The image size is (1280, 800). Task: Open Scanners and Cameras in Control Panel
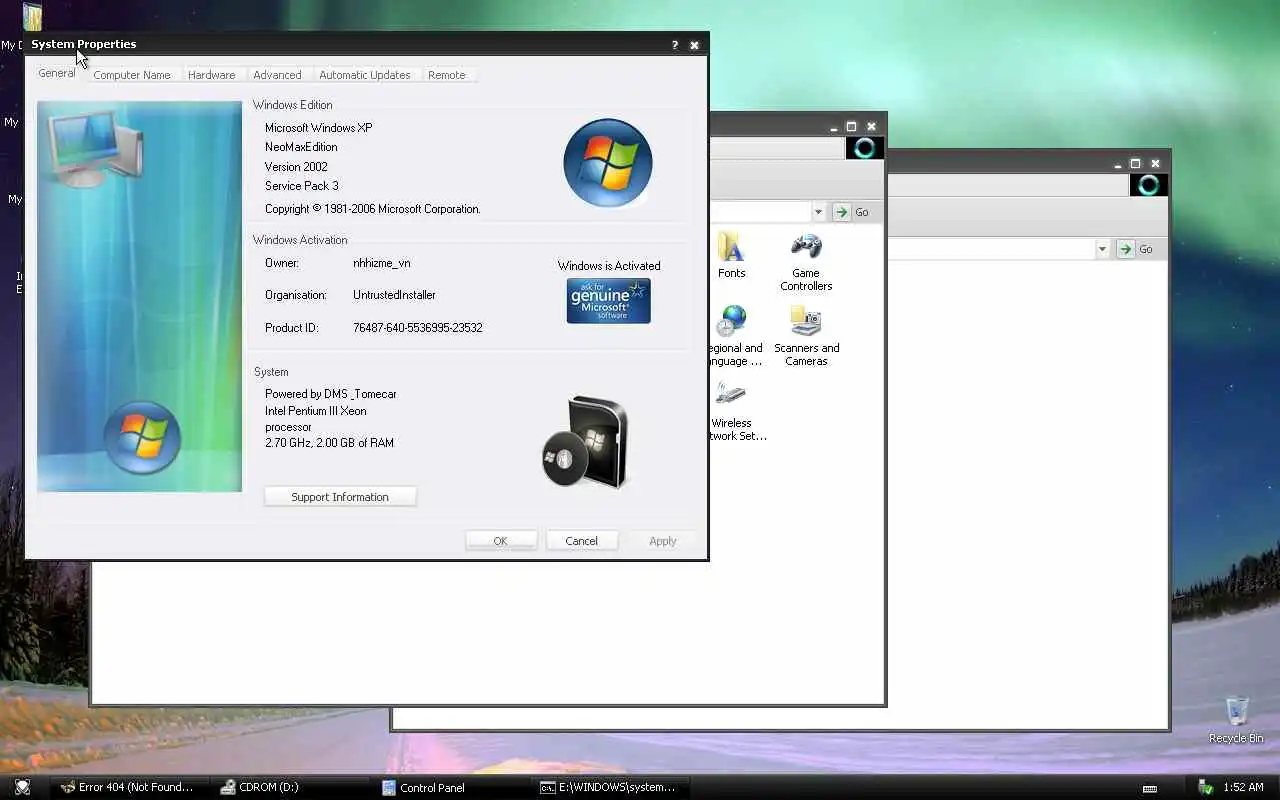pos(806,336)
